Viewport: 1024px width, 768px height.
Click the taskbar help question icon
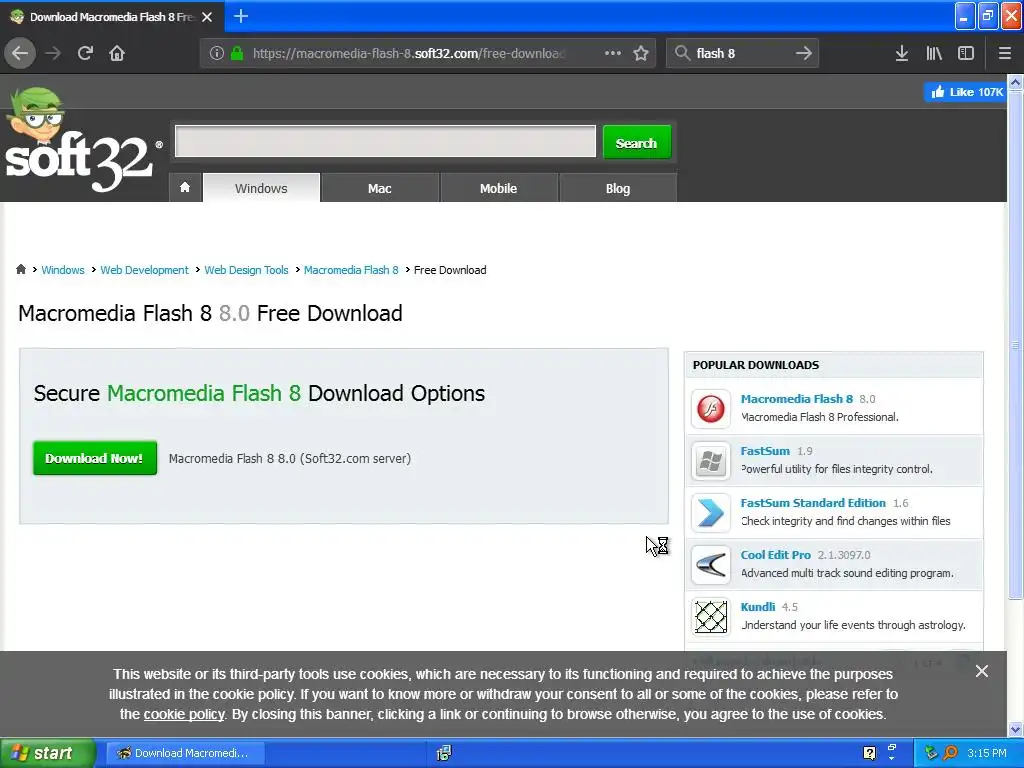(869, 753)
